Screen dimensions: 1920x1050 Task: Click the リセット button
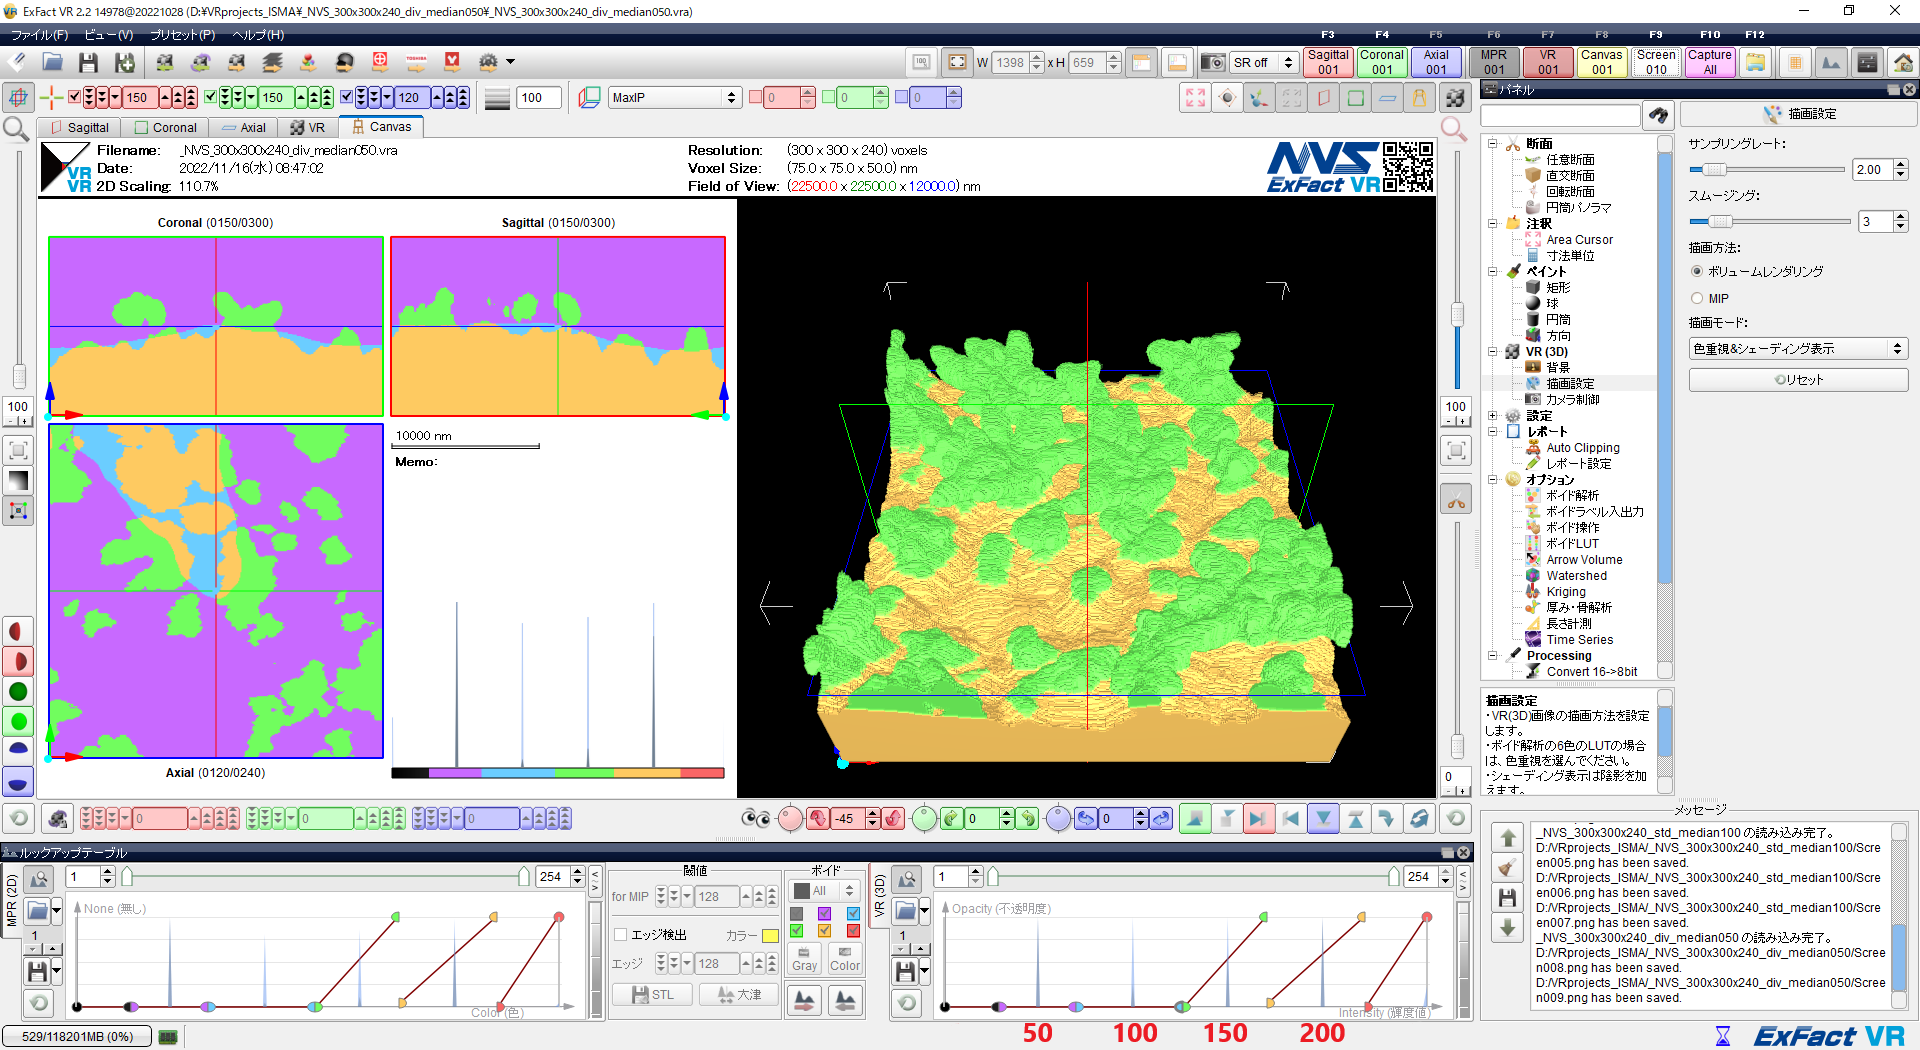1798,380
